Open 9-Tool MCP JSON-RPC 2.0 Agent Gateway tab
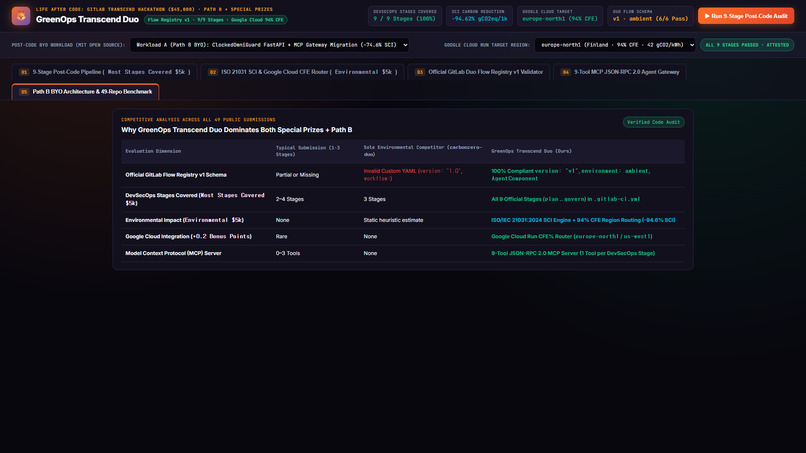Viewport: 806px width, 453px height. coord(620,72)
